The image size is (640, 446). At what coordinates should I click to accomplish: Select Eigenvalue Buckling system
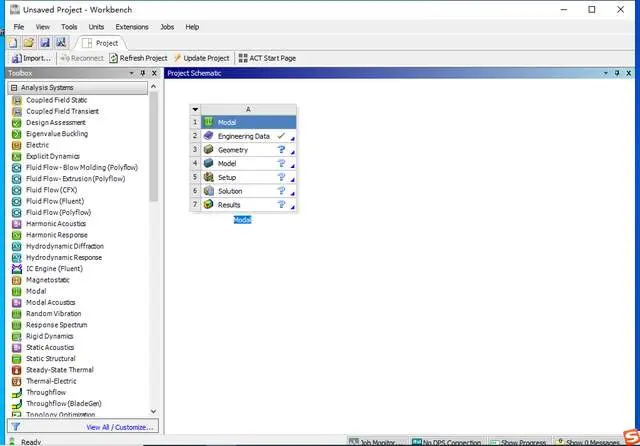pos(57,134)
